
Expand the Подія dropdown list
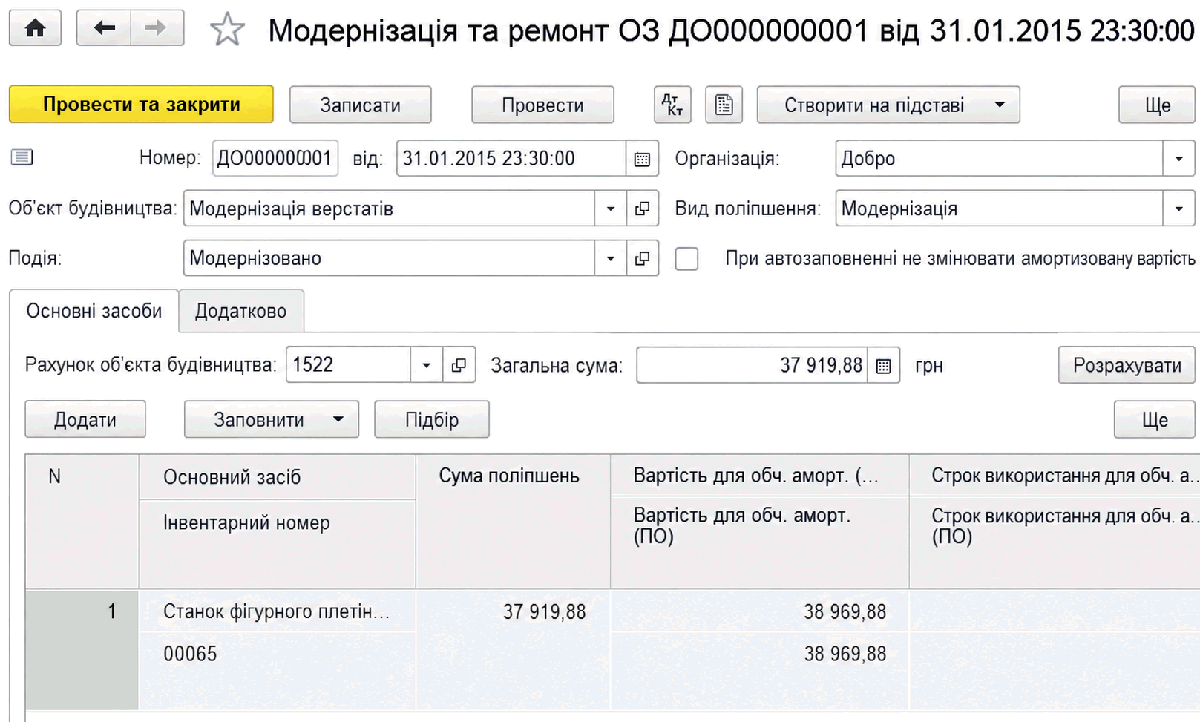(611, 258)
